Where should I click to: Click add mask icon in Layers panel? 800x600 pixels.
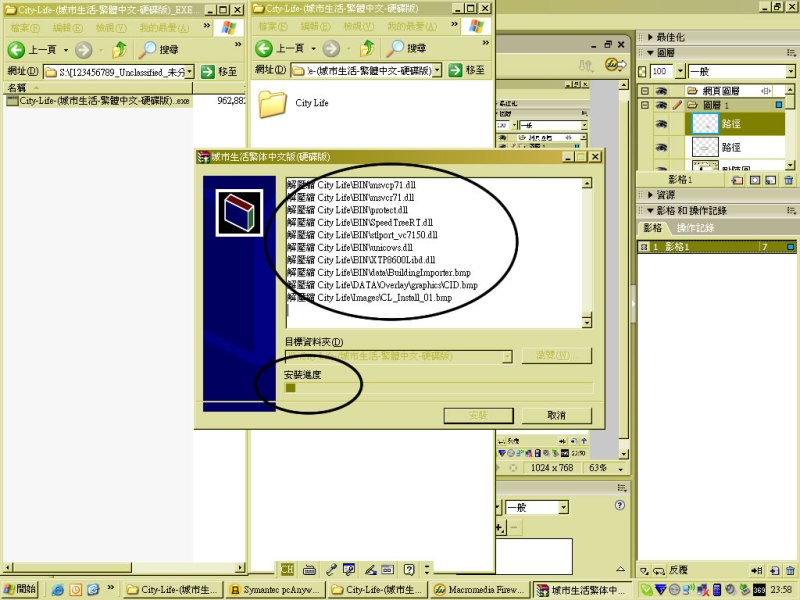coord(755,180)
